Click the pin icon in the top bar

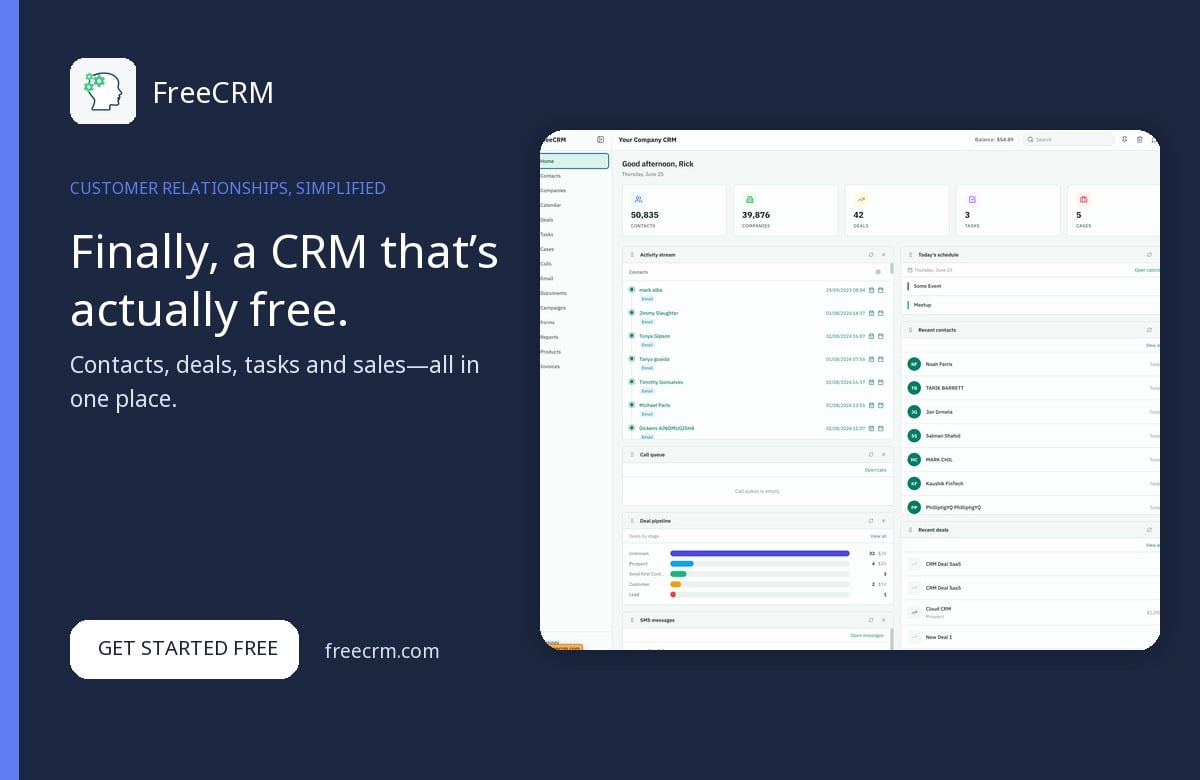coord(1124,140)
